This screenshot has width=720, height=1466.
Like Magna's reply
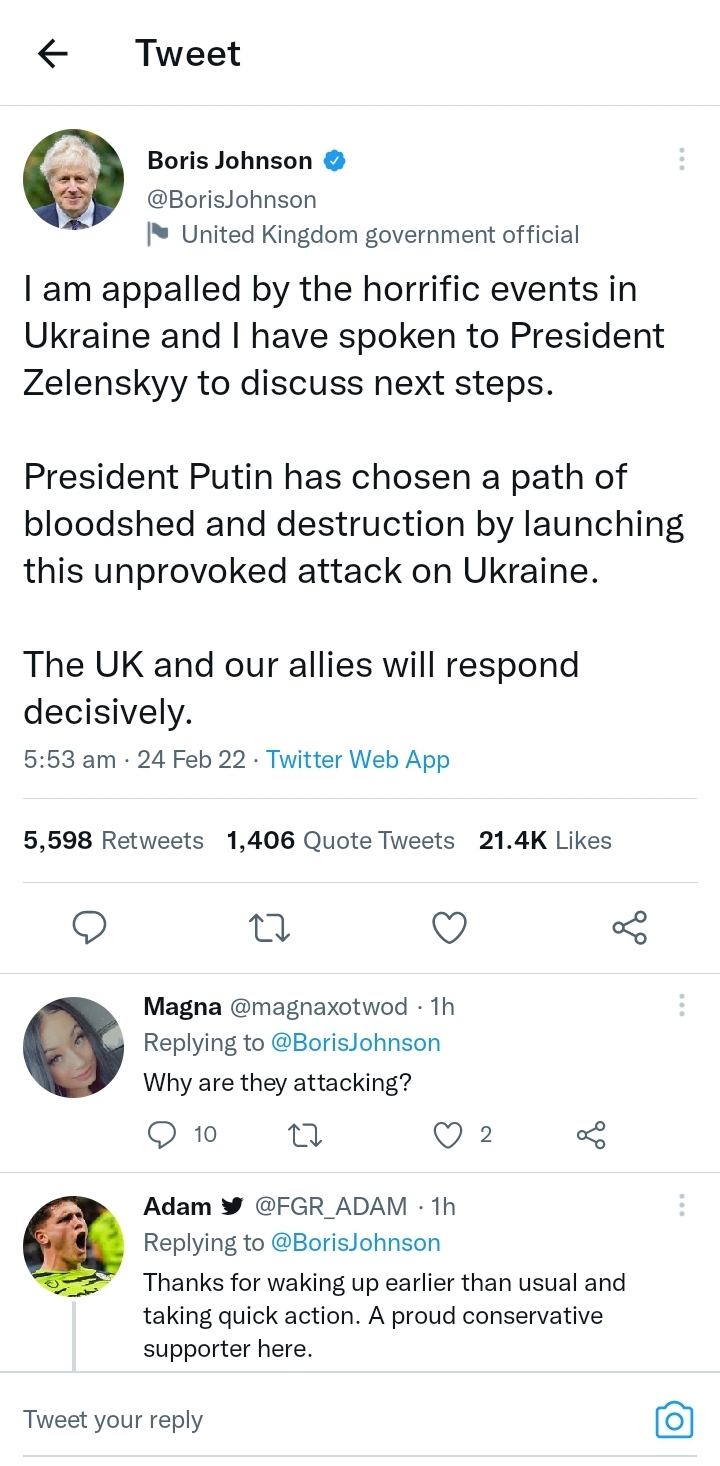pos(449,1134)
